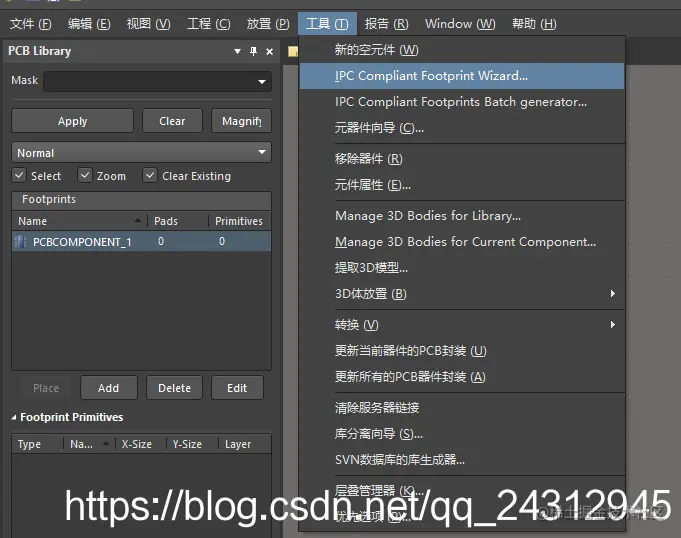Close the PCB Library panel

[270, 52]
